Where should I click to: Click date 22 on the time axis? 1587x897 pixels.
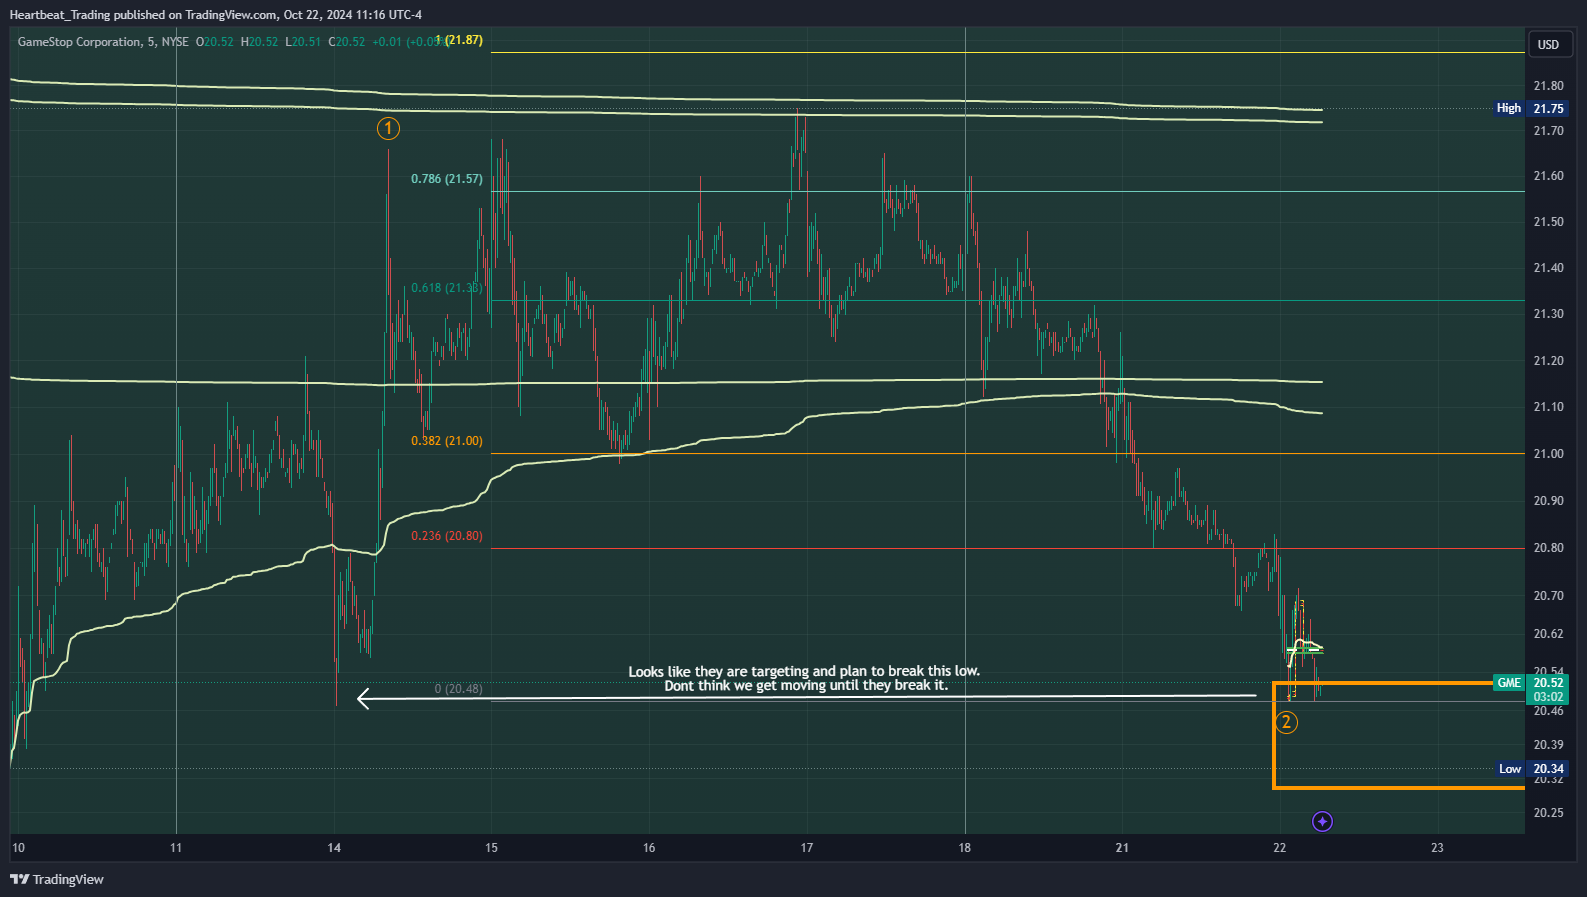pyautogui.click(x=1280, y=848)
